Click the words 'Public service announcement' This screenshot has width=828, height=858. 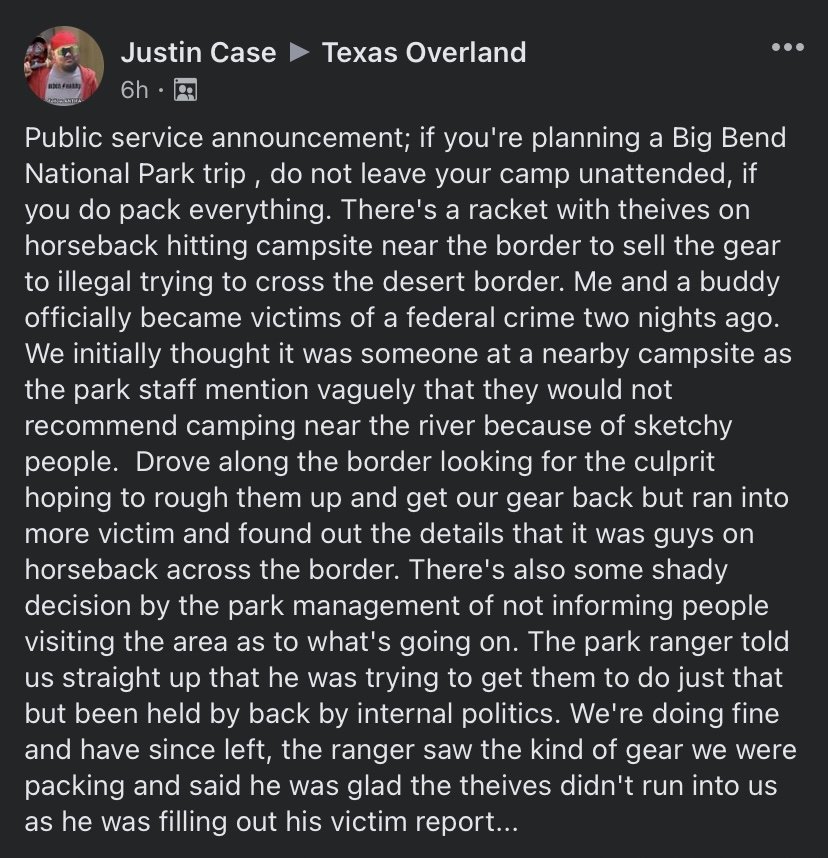(x=214, y=137)
